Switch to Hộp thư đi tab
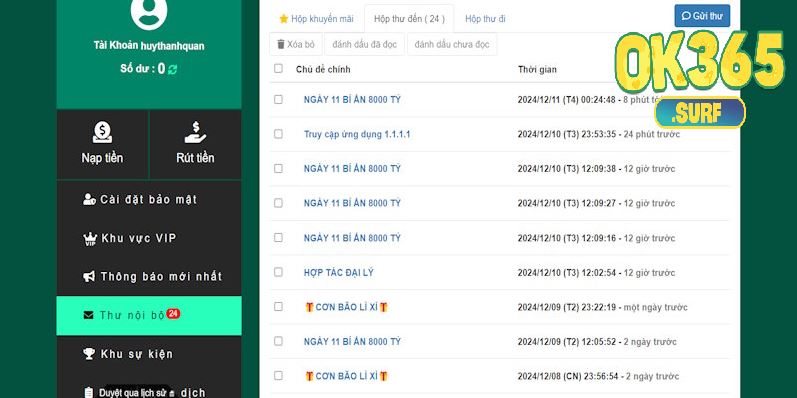The width and height of the screenshot is (797, 398). 485,19
